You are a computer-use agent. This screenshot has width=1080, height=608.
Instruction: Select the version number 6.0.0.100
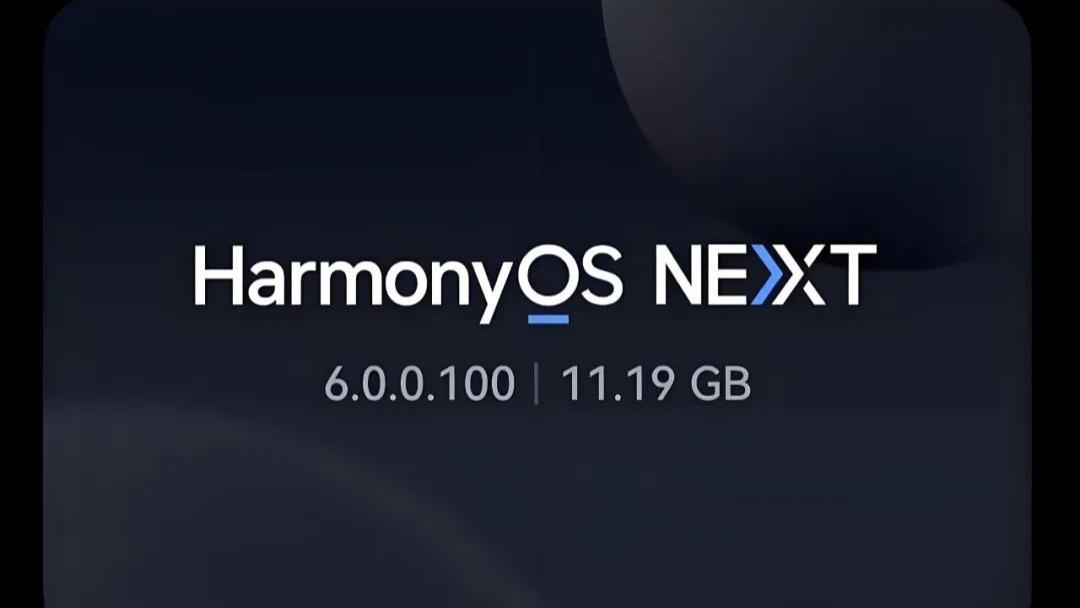[419, 384]
